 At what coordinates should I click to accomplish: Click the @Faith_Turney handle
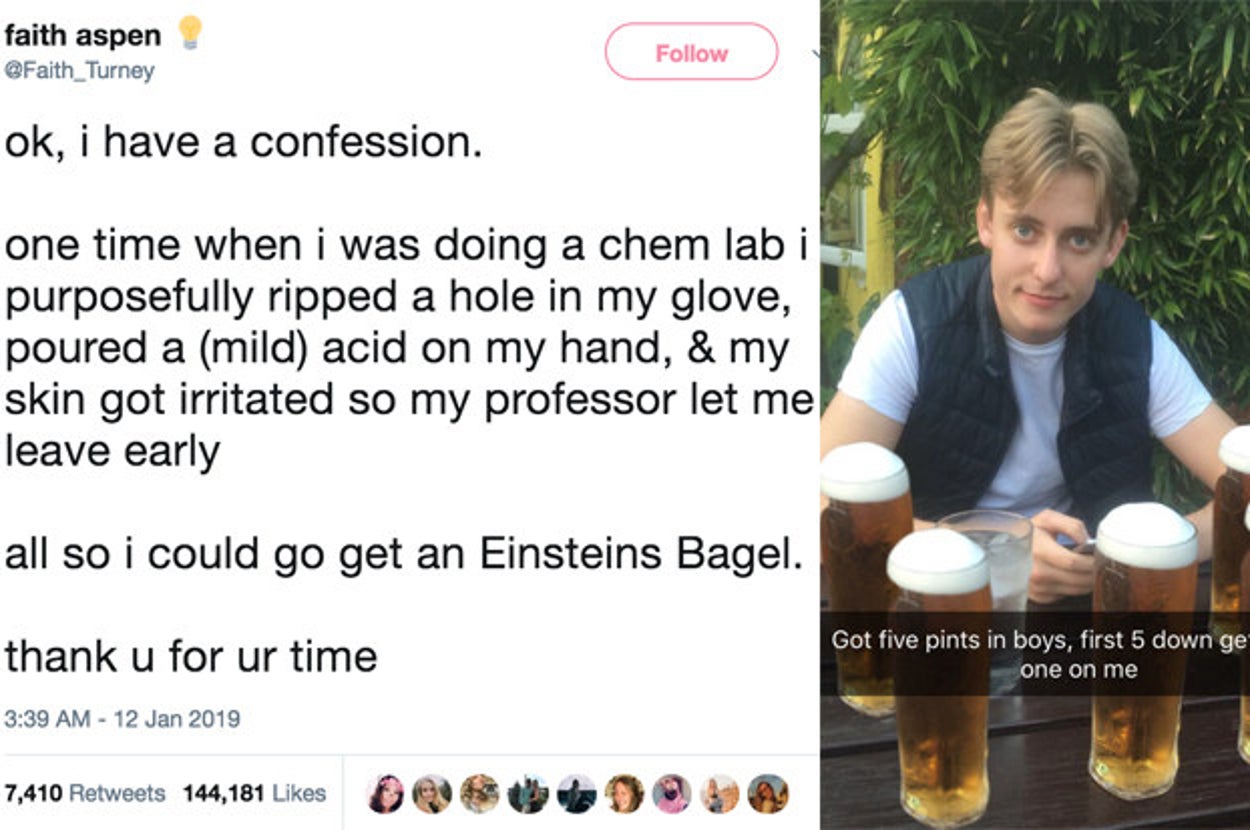80,72
